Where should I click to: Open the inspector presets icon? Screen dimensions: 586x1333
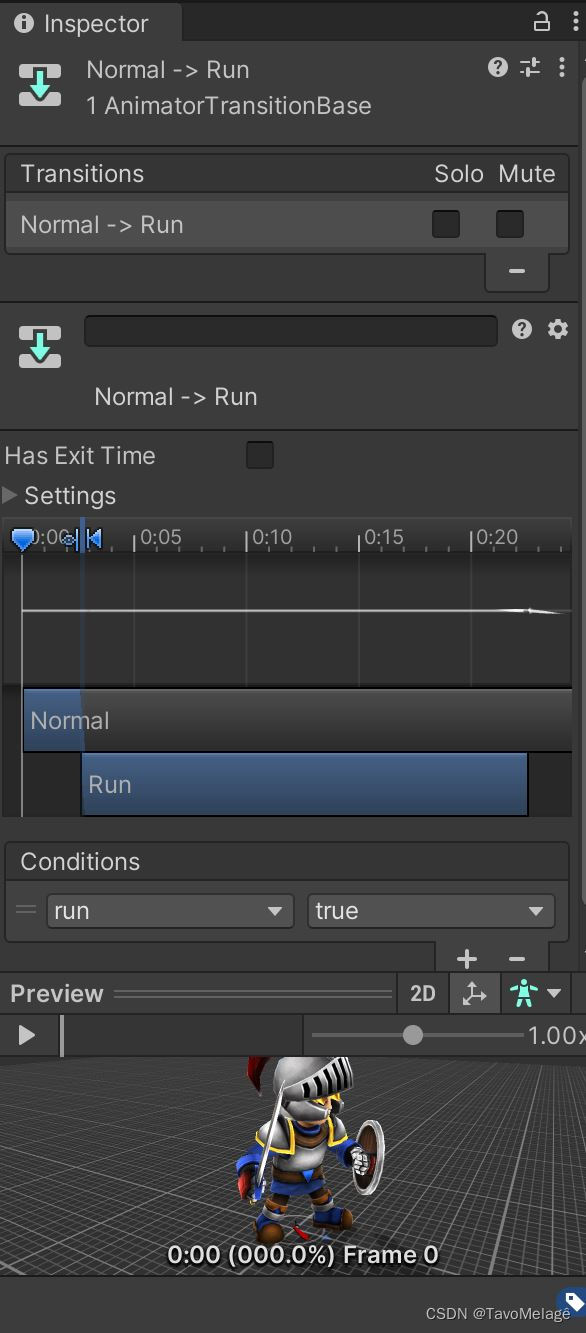pyautogui.click(x=529, y=69)
